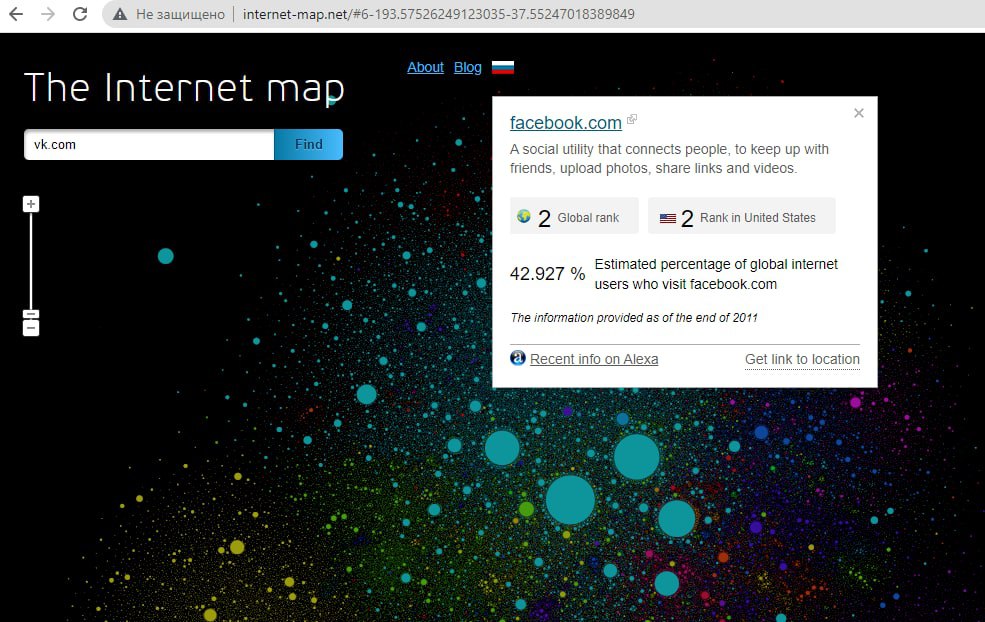Click the address bar URL
This screenshot has height=622, width=985.
click(438, 14)
